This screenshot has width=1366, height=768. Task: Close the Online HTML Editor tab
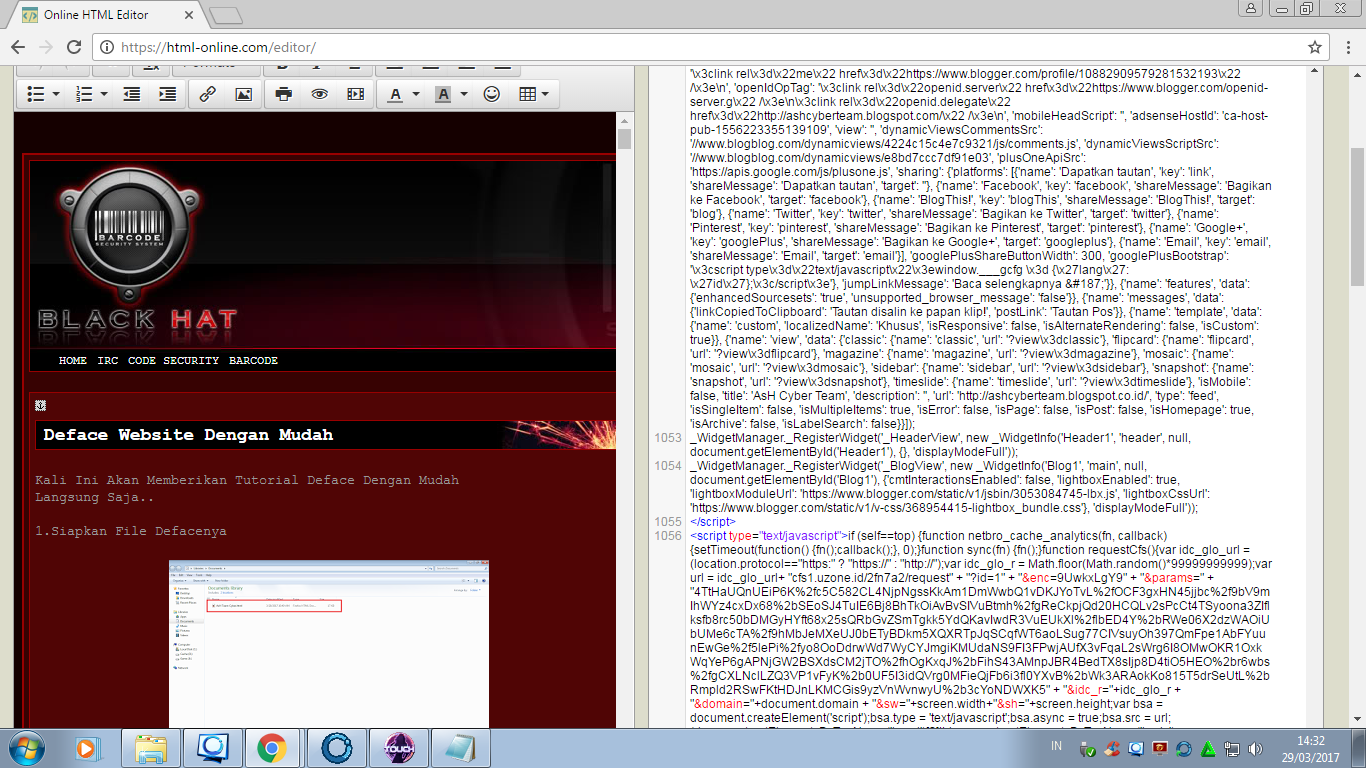click(x=190, y=15)
